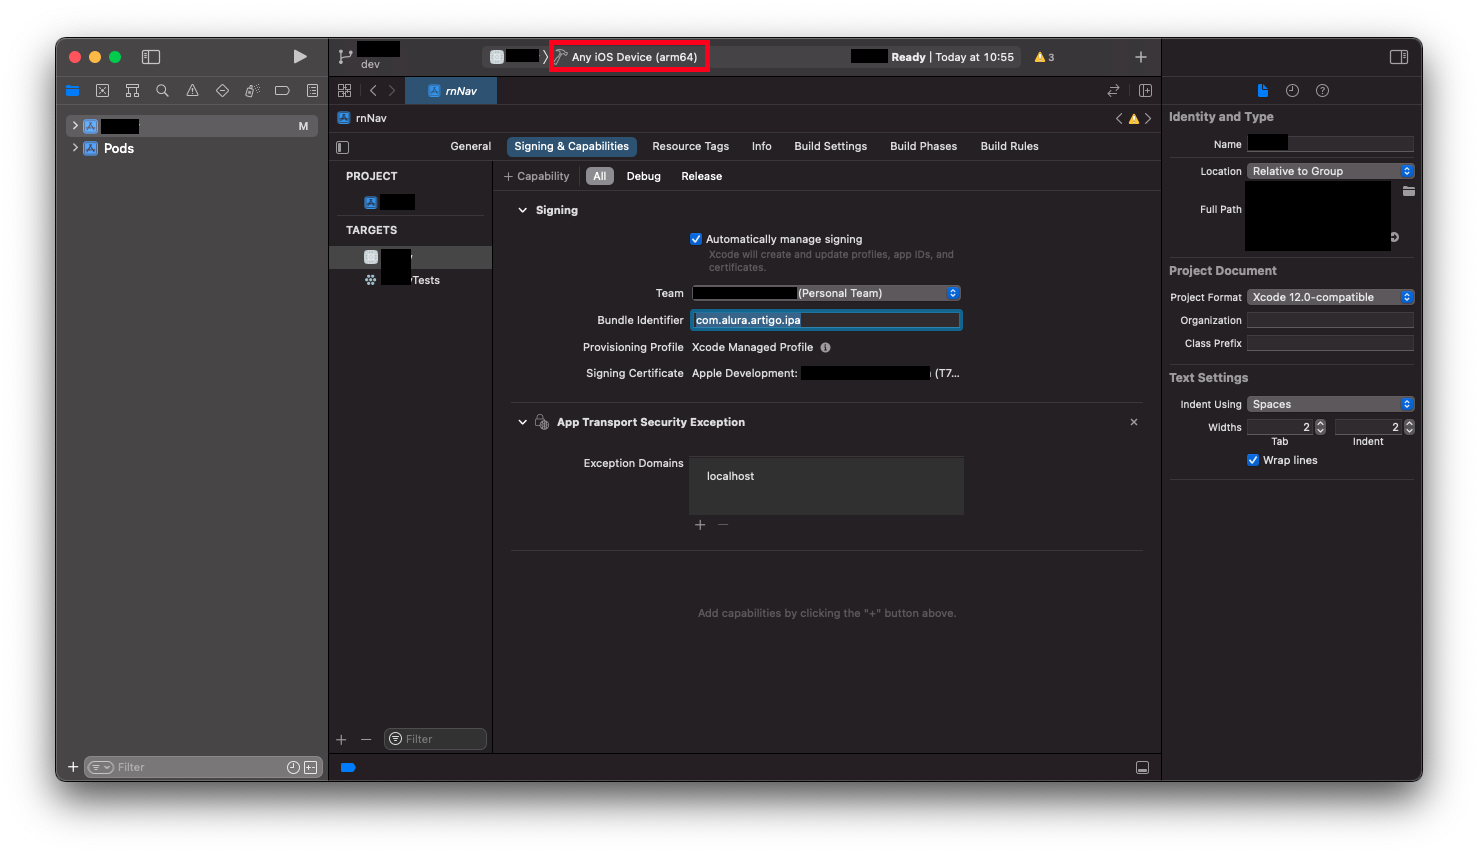This screenshot has height=855, width=1478.
Task: Open the Resource Tags tab
Action: click(690, 146)
